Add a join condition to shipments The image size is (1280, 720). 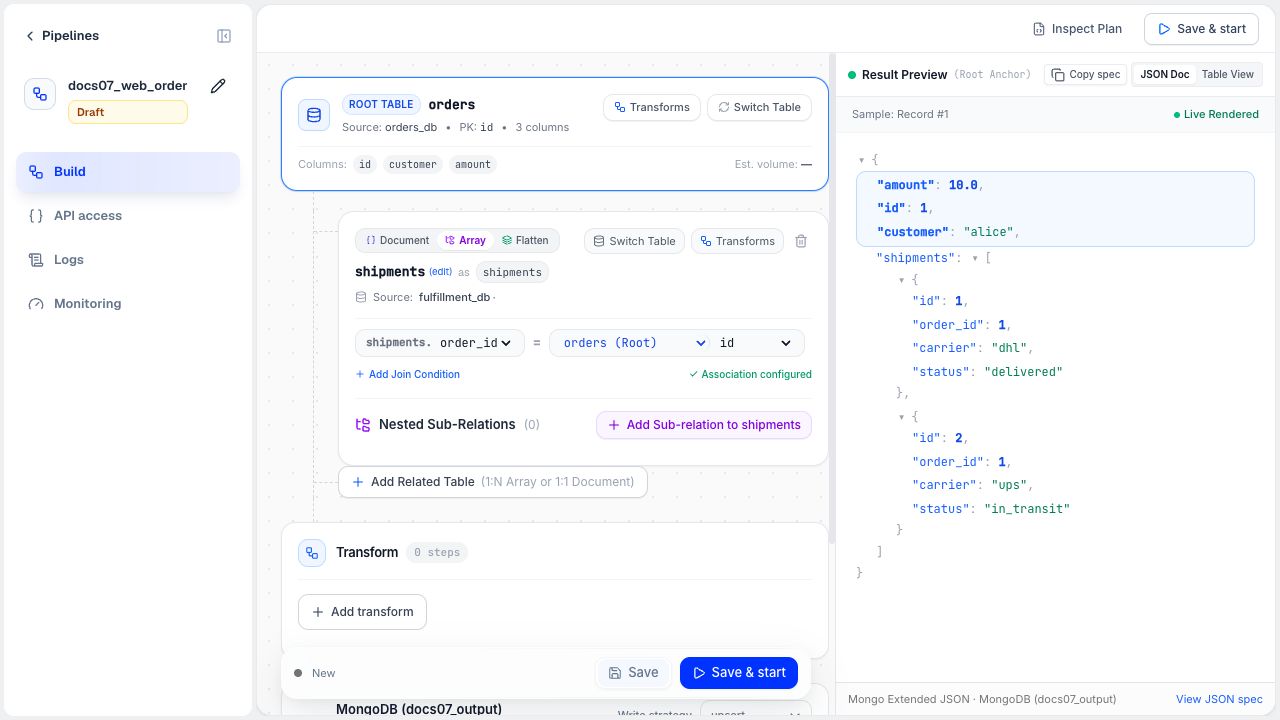[x=408, y=374]
